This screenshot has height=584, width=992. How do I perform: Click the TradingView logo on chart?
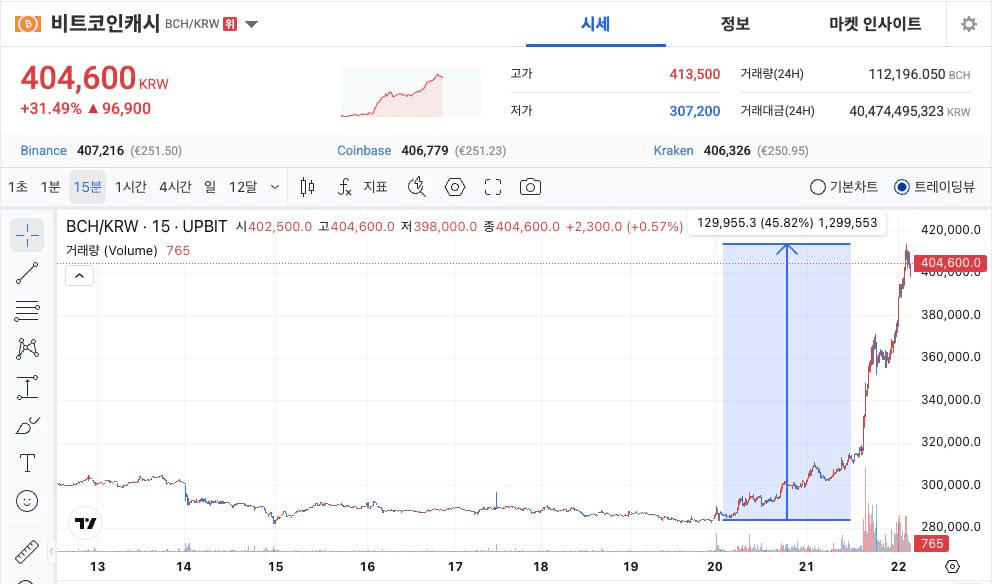click(x=85, y=523)
